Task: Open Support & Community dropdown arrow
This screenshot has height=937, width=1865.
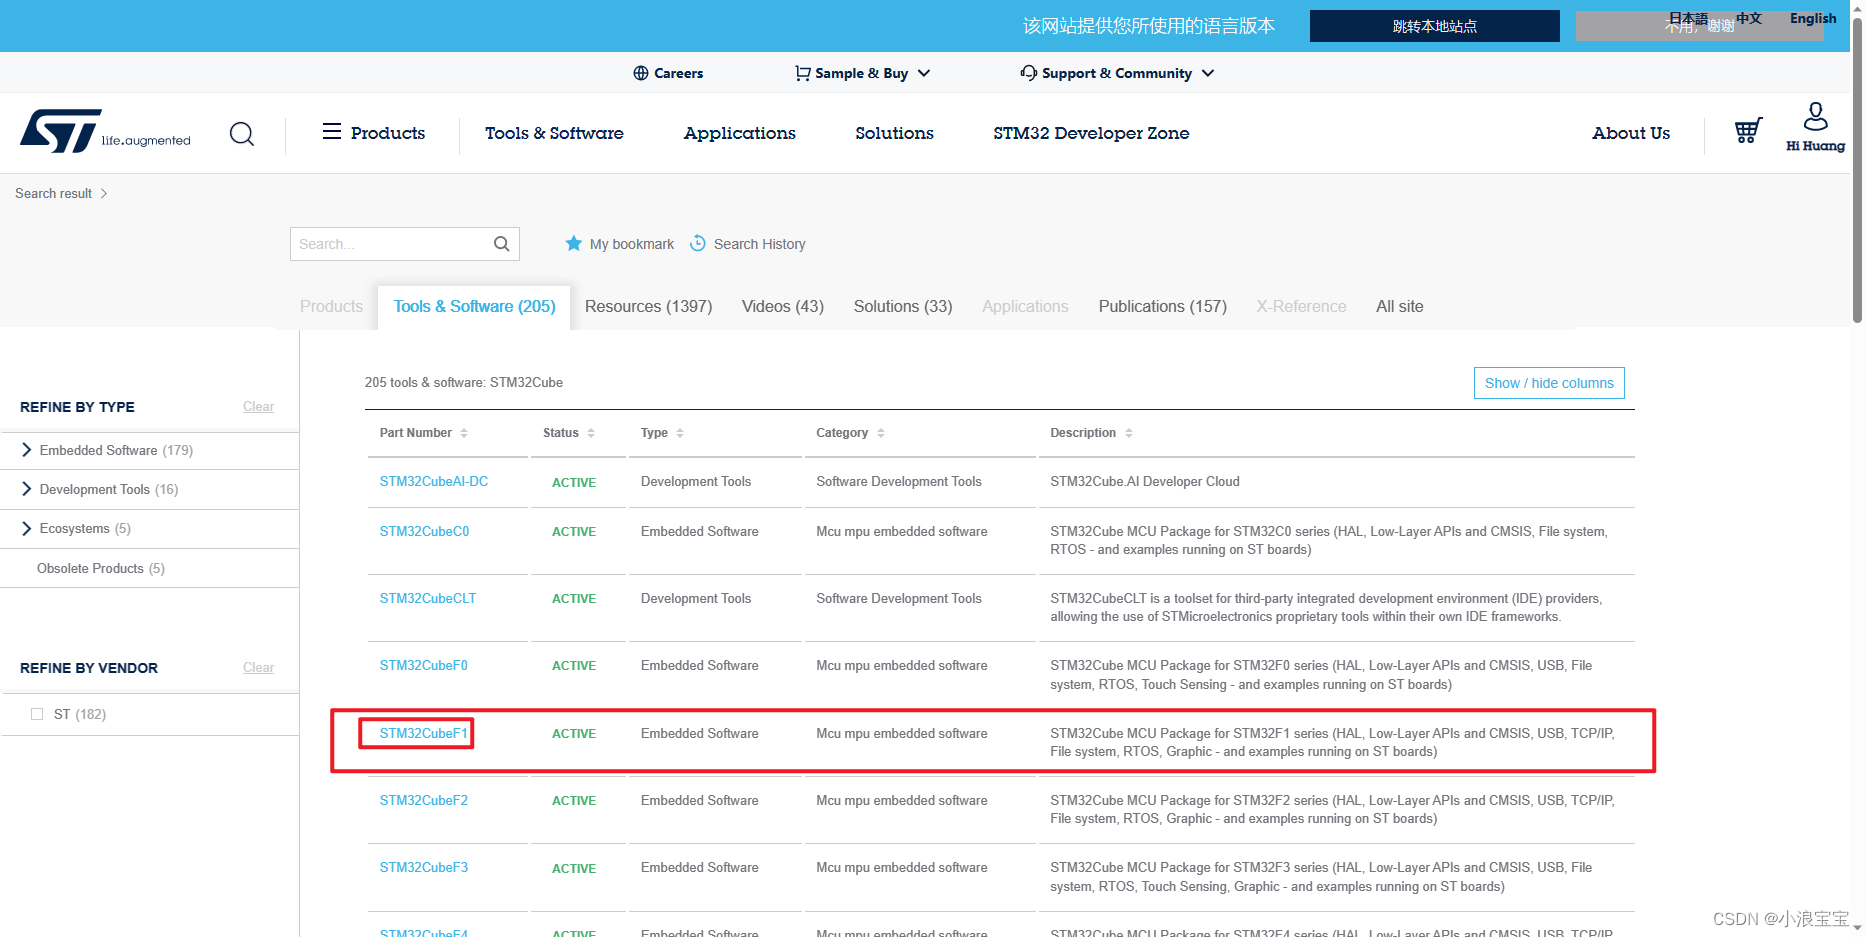Action: (1208, 73)
